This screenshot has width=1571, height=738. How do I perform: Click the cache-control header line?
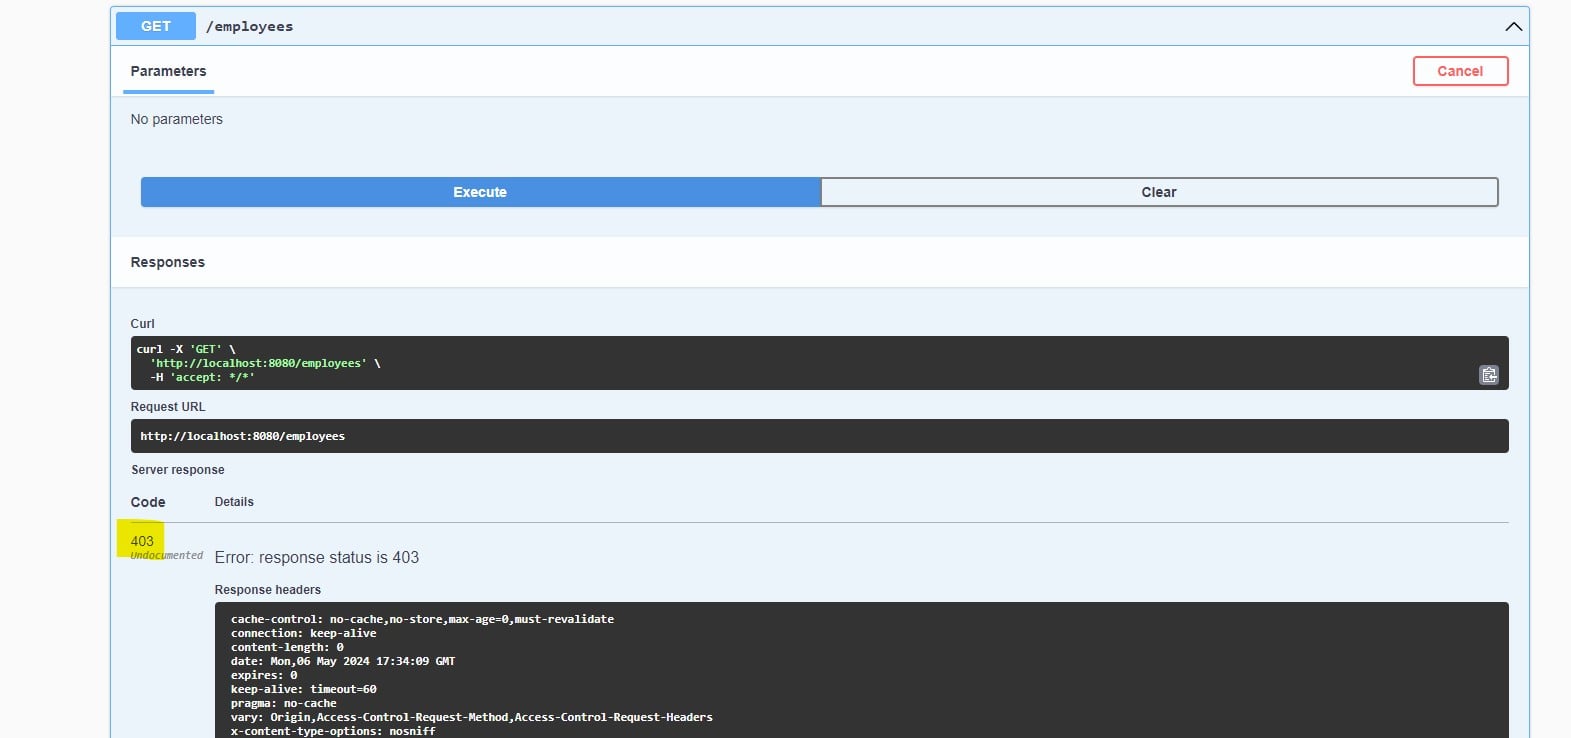point(422,619)
